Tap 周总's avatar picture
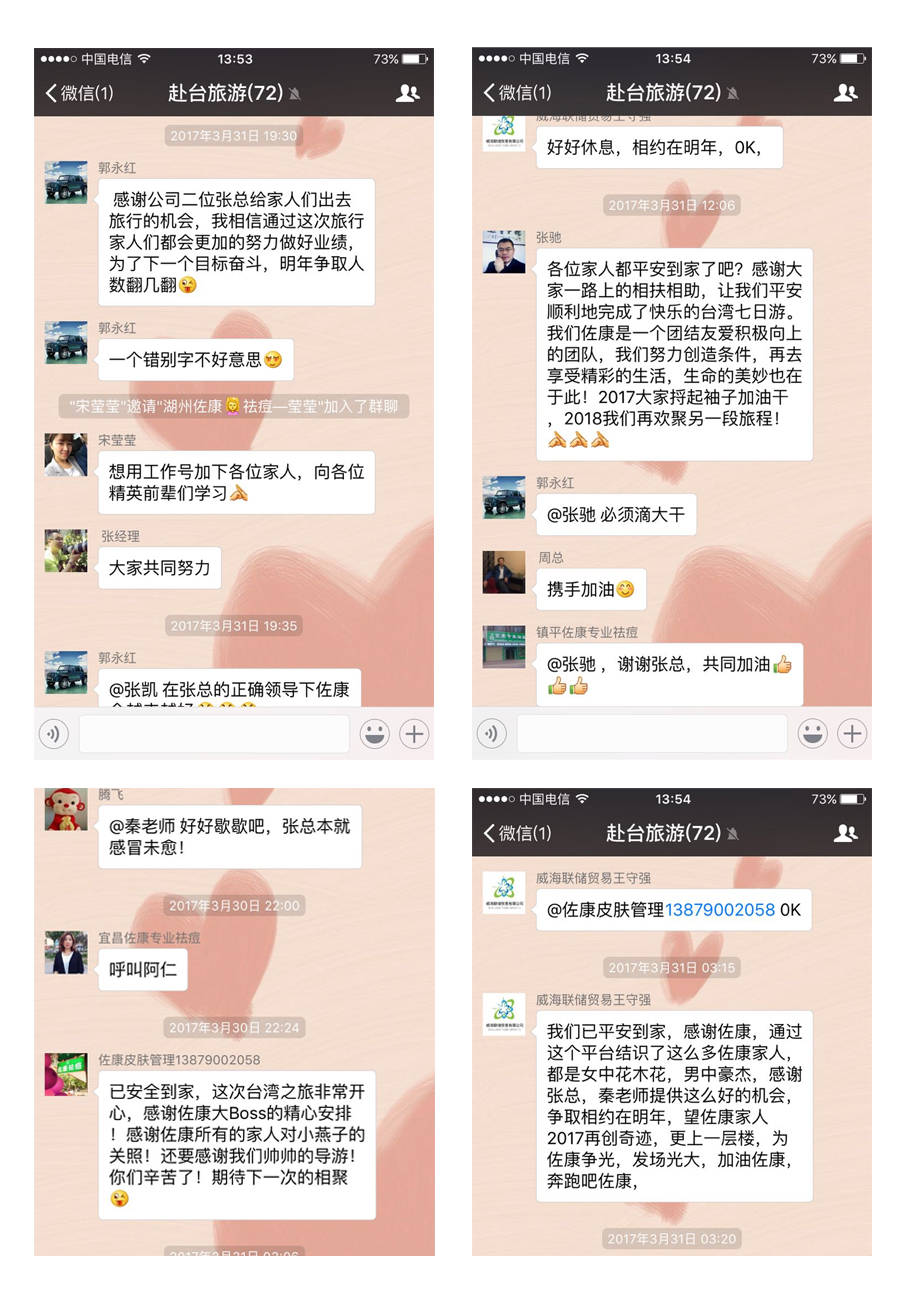This screenshot has width=900, height=1300. coord(504,572)
